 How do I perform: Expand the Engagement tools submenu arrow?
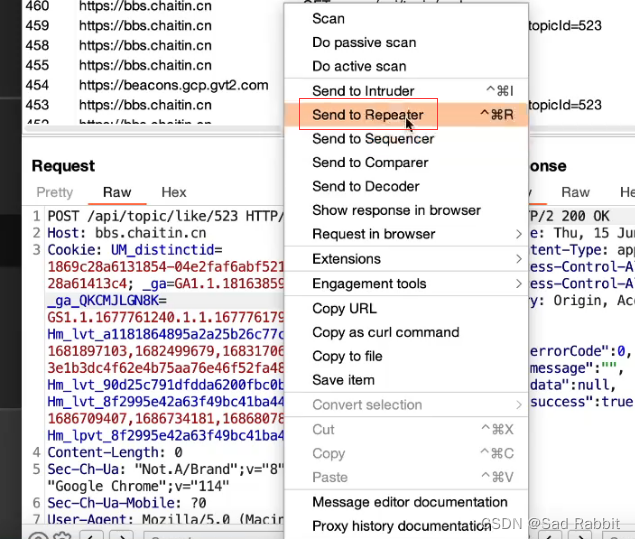pos(519,283)
